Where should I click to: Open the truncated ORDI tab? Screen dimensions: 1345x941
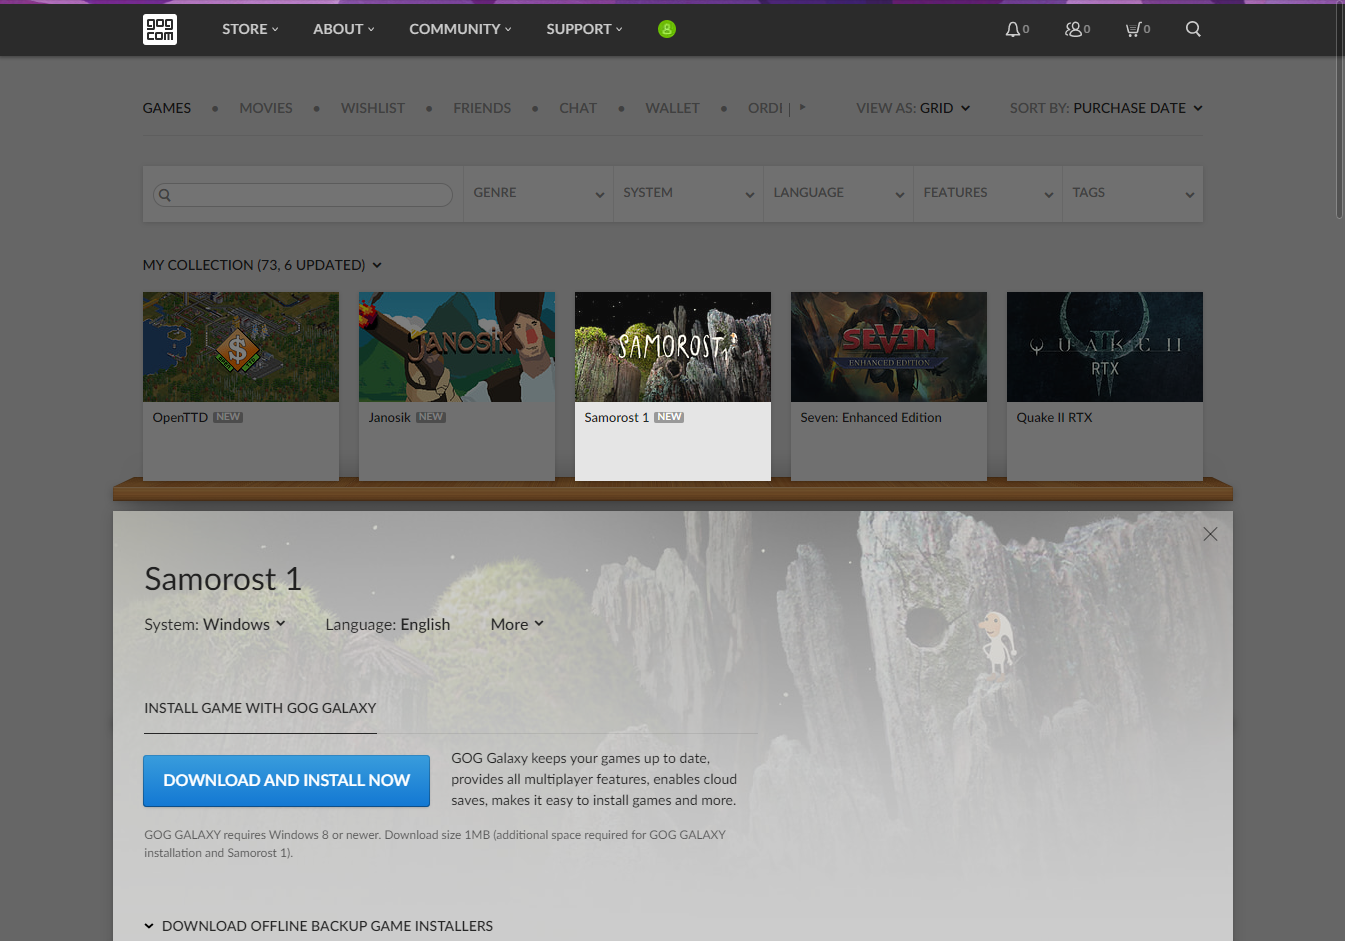pyautogui.click(x=765, y=108)
